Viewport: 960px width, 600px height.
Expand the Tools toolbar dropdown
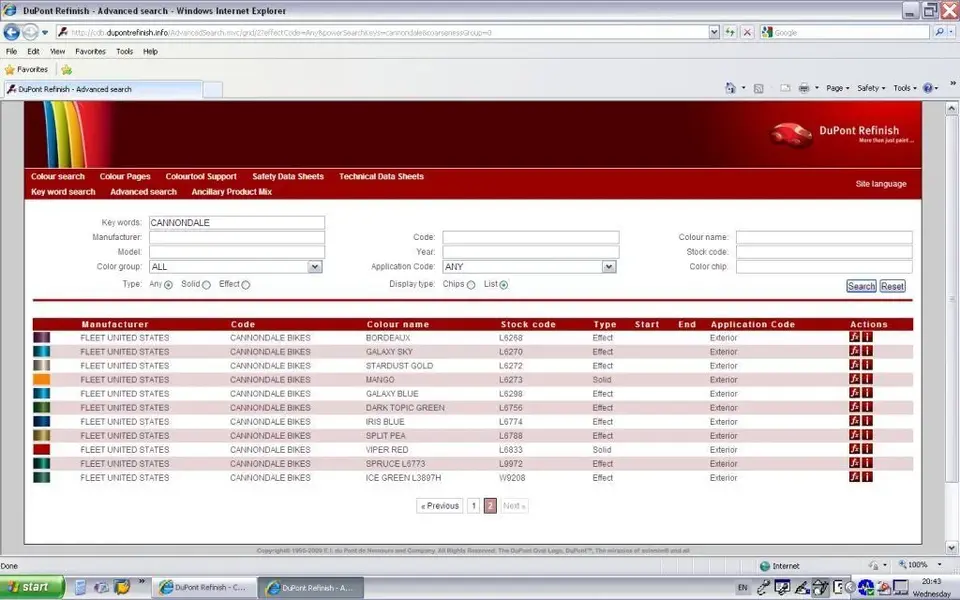(x=905, y=88)
